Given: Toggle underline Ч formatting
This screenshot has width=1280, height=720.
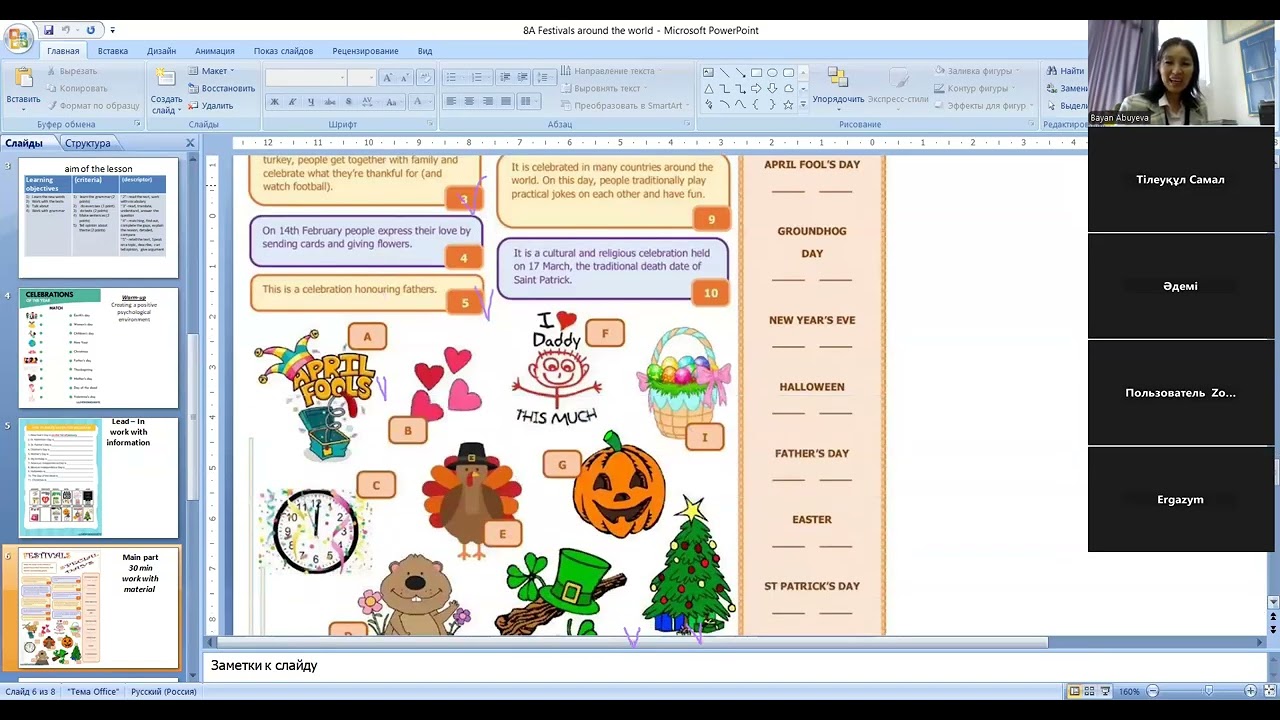Looking at the screenshot, I should (311, 102).
